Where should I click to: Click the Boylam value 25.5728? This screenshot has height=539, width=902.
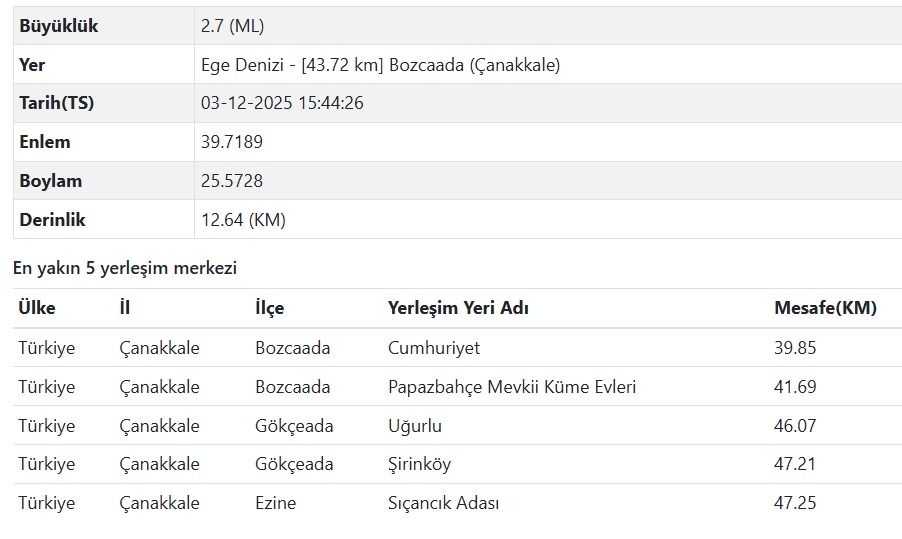tap(232, 181)
